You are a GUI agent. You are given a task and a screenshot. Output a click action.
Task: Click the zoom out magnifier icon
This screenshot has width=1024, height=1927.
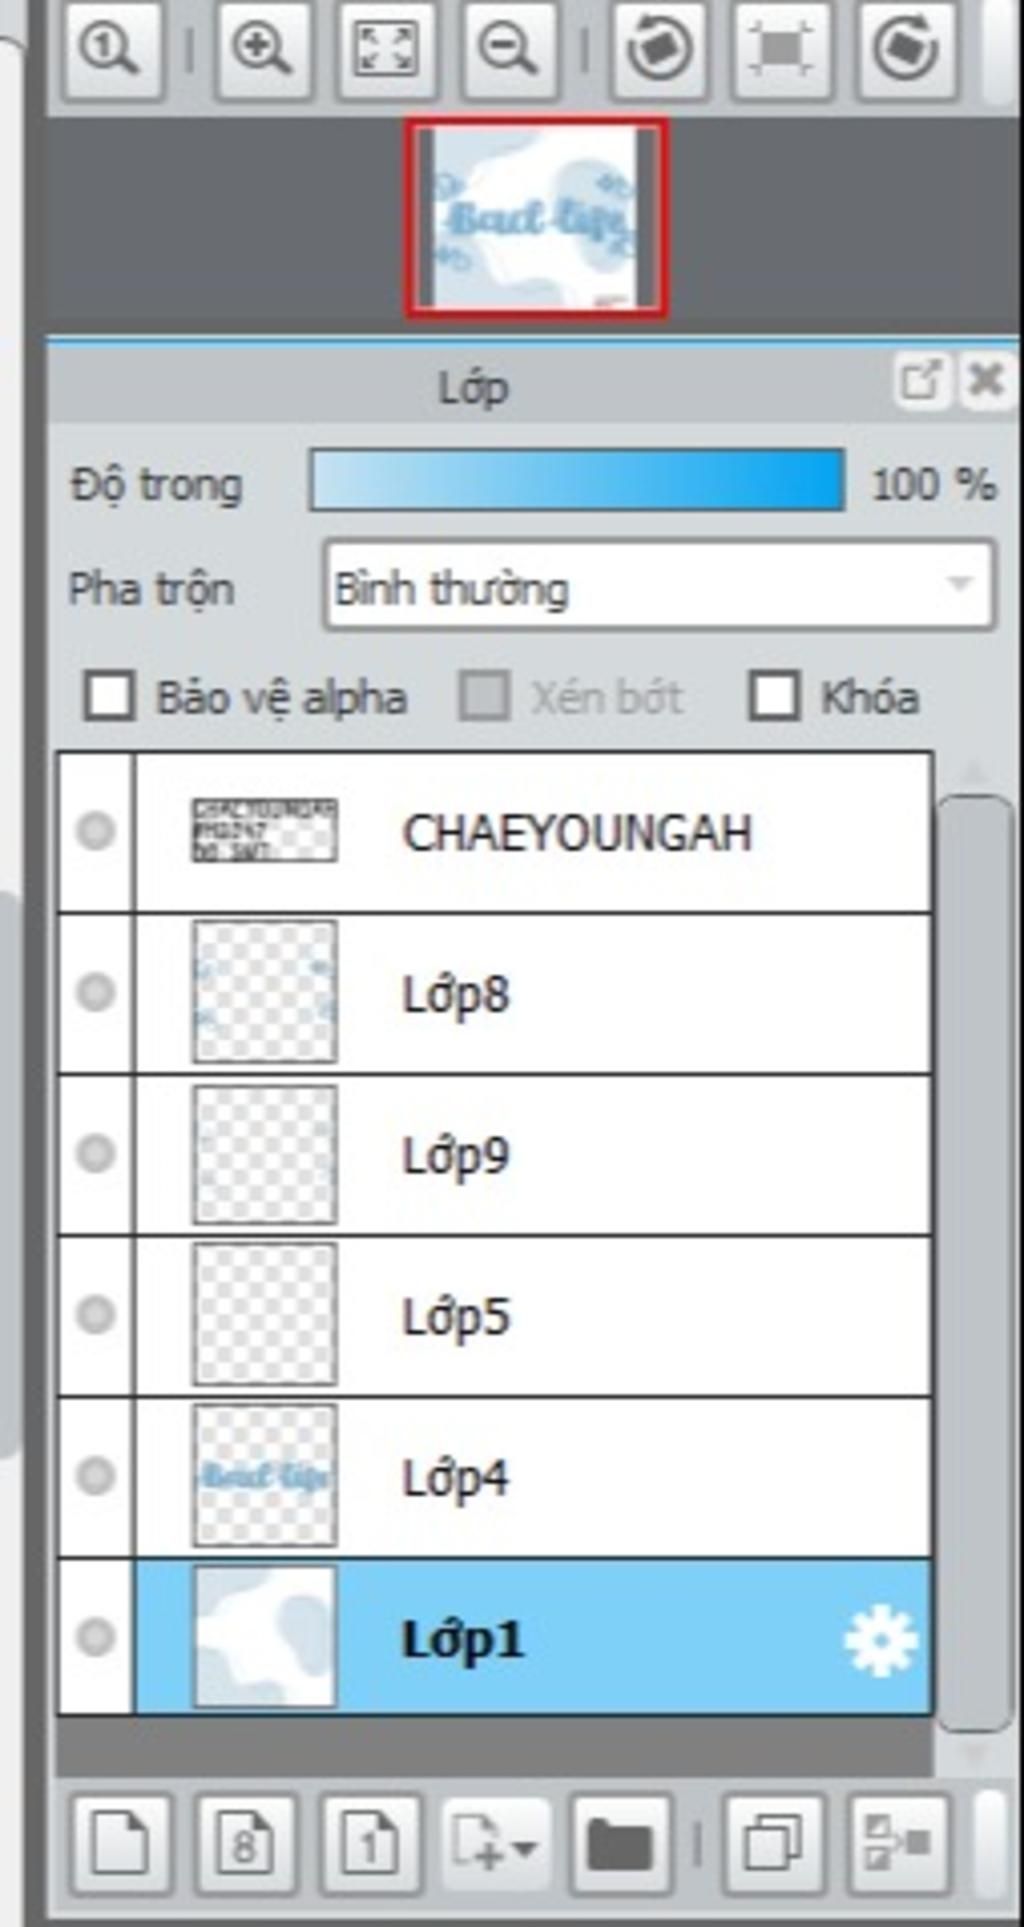pos(508,48)
